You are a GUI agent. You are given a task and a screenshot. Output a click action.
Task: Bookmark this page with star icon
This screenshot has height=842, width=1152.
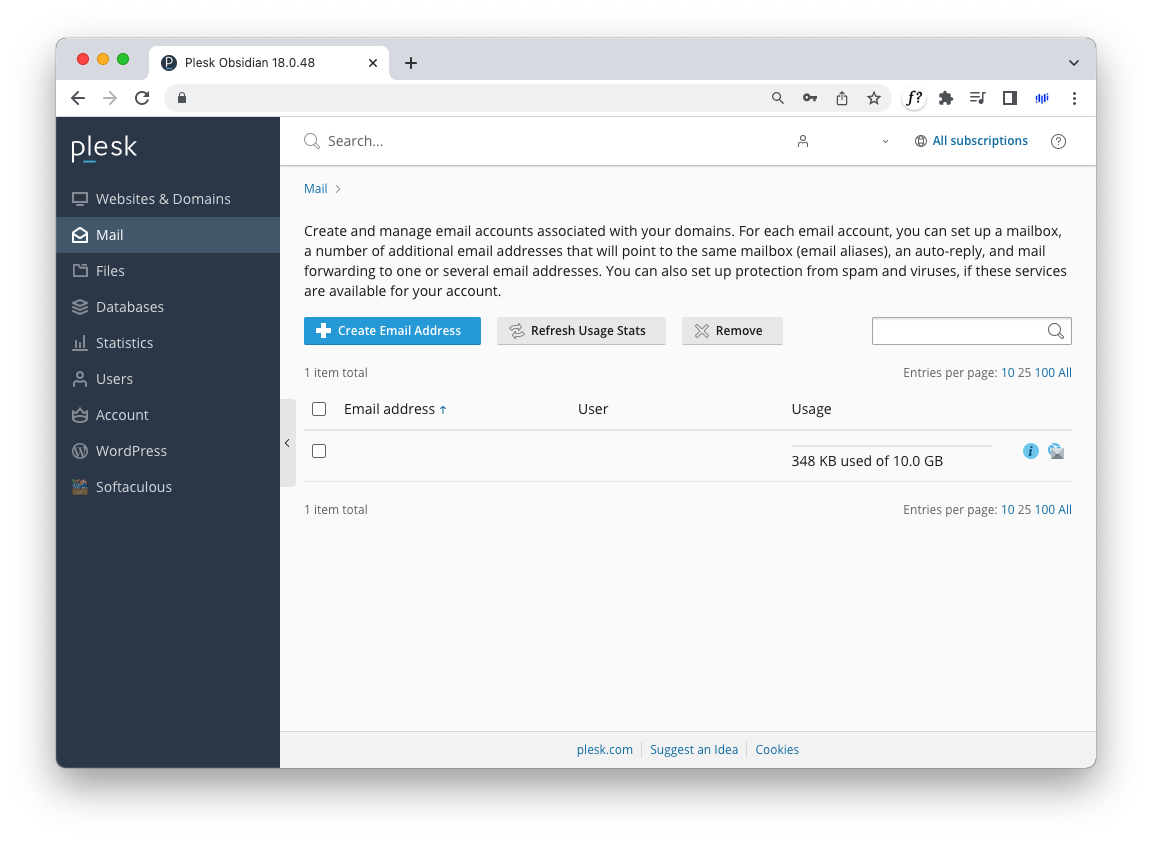pyautogui.click(x=874, y=98)
